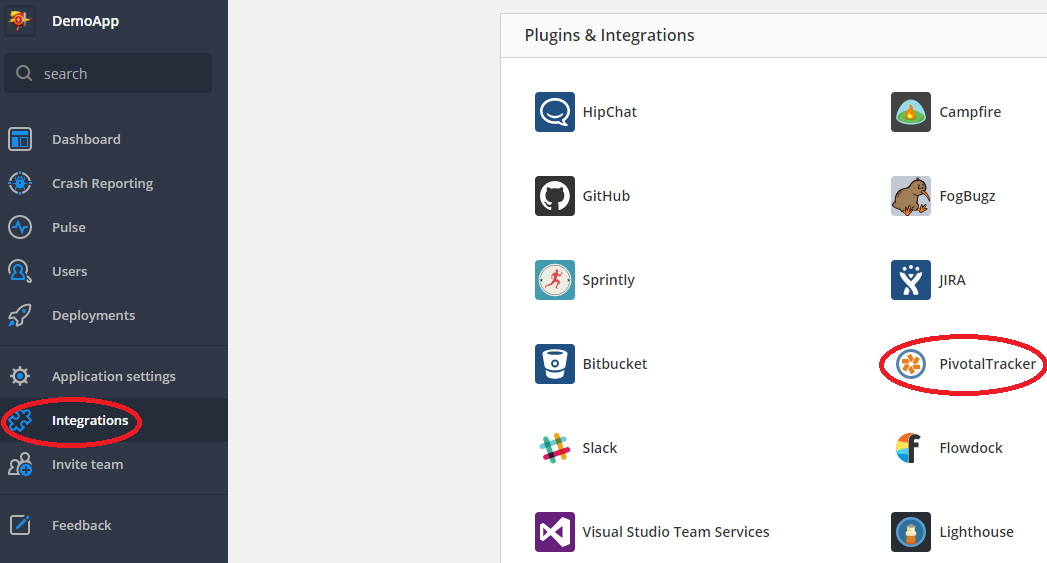Image resolution: width=1047 pixels, height=563 pixels.
Task: Click the Crash Reporting bug icon
Action: (20, 183)
